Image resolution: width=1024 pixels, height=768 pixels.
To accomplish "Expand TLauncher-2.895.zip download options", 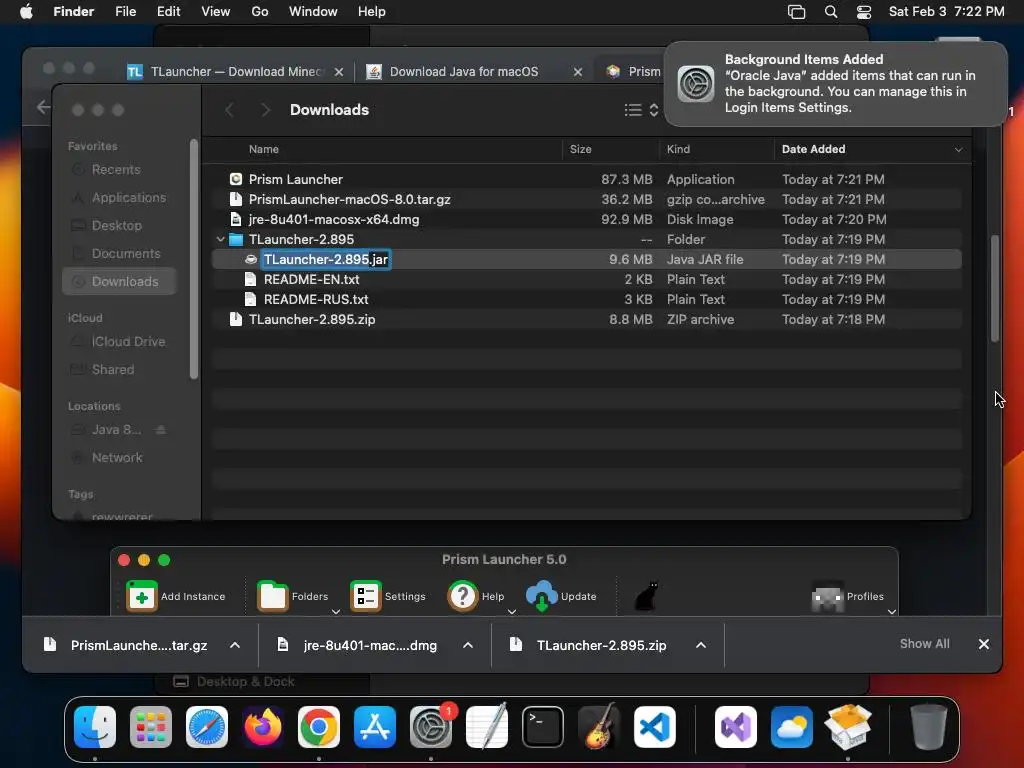I will pos(701,645).
